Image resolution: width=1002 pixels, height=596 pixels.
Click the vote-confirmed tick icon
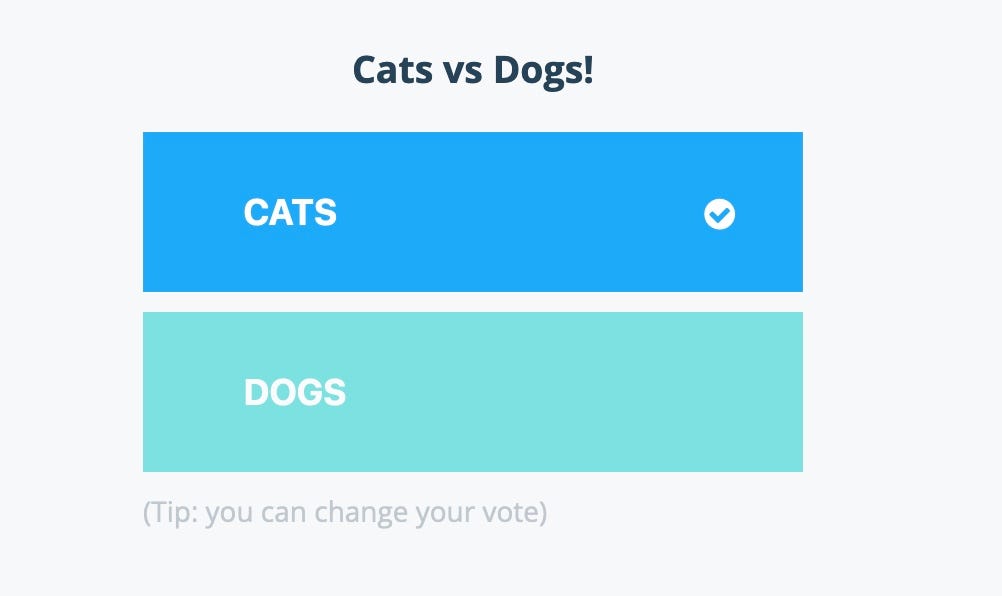click(720, 214)
